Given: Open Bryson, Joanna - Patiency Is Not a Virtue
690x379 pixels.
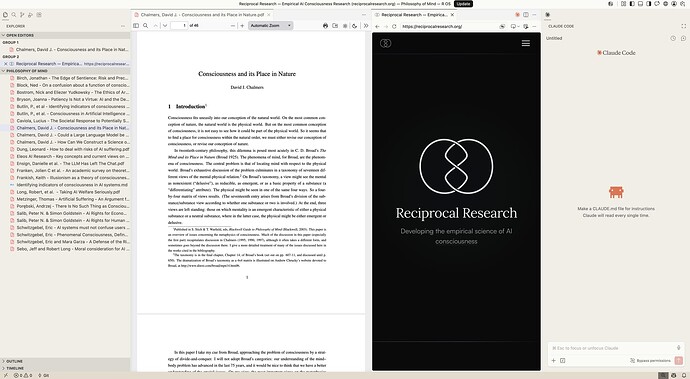Looking at the screenshot, I should 65,99.
